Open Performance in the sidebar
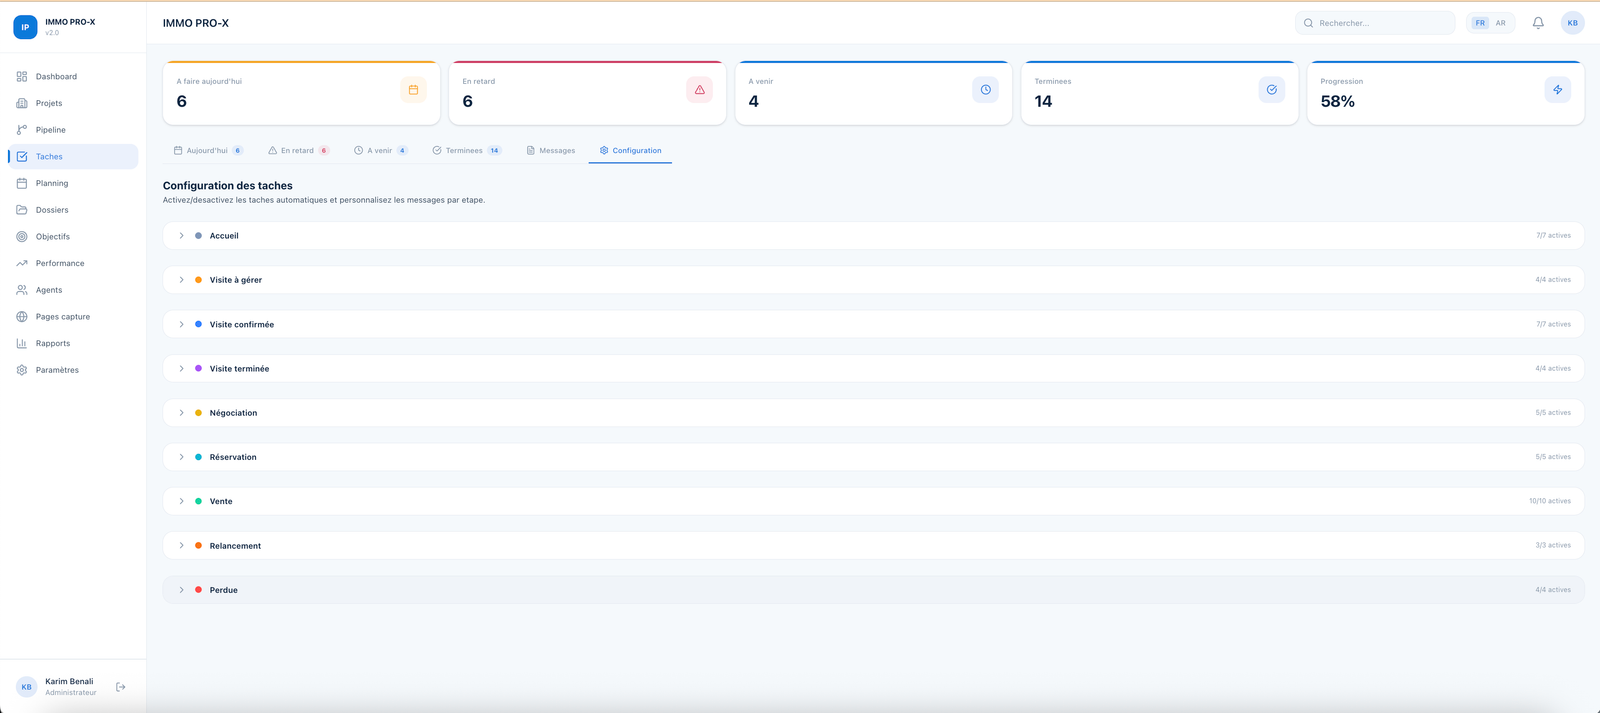Screen dimensions: 1600x713 (x=72, y=263)
